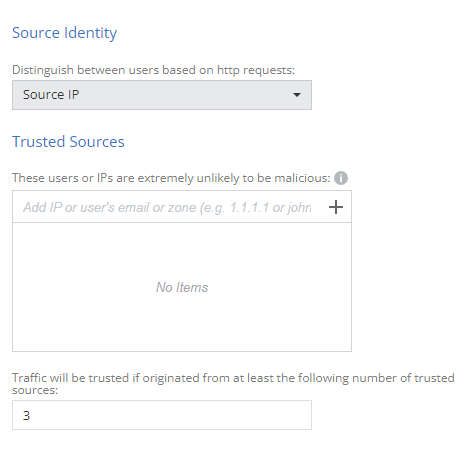Click the info icon beside malicious label

point(341,178)
